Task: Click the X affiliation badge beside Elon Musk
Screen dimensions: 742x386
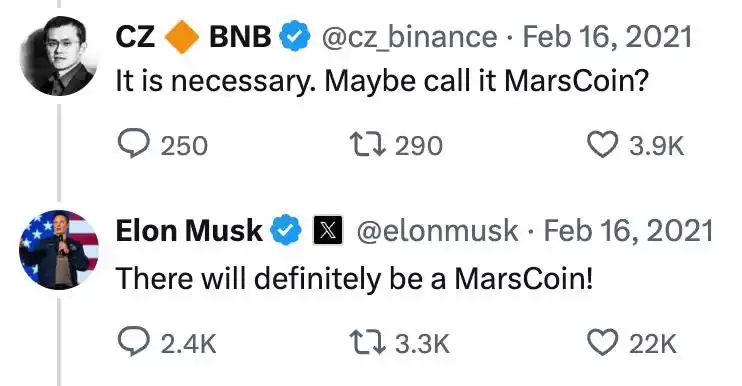Action: tap(327, 230)
